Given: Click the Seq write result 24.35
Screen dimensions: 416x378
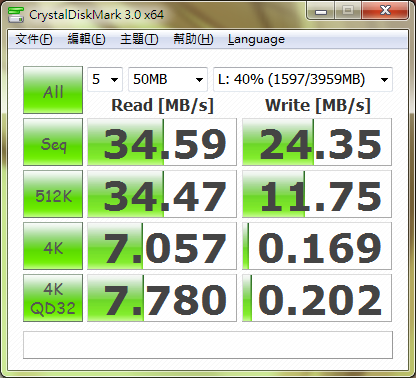Looking at the screenshot, I should 317,142.
